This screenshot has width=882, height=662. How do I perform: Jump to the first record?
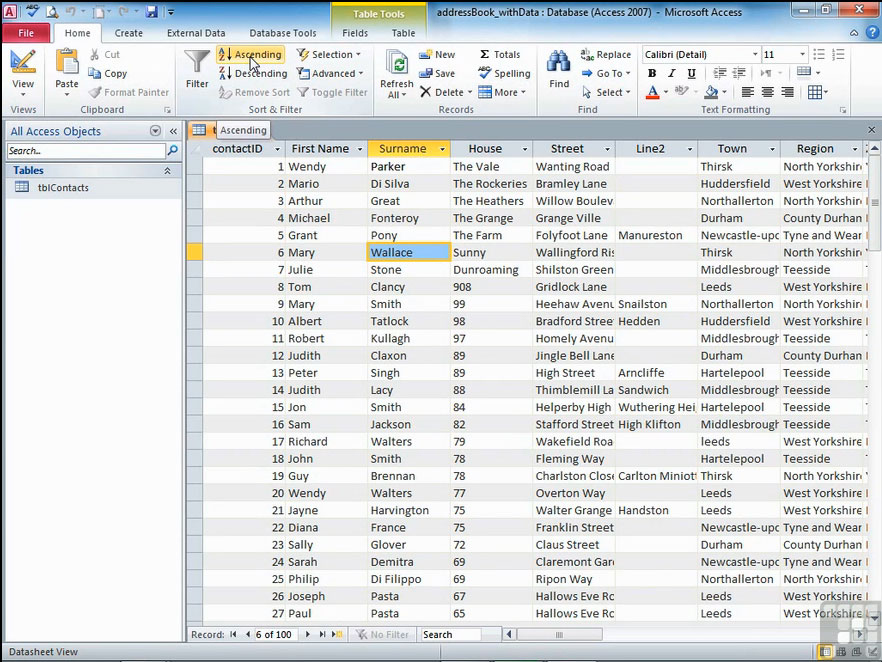coord(233,635)
